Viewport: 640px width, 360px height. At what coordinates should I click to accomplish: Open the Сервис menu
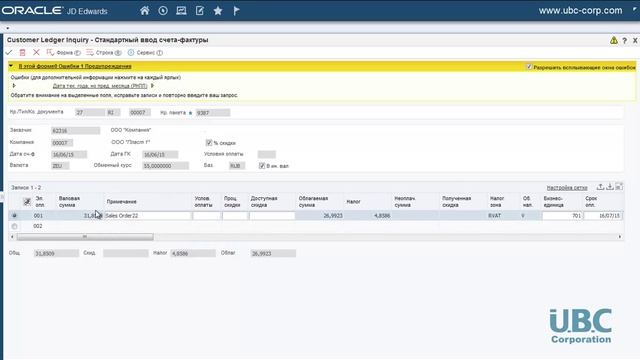click(x=145, y=53)
